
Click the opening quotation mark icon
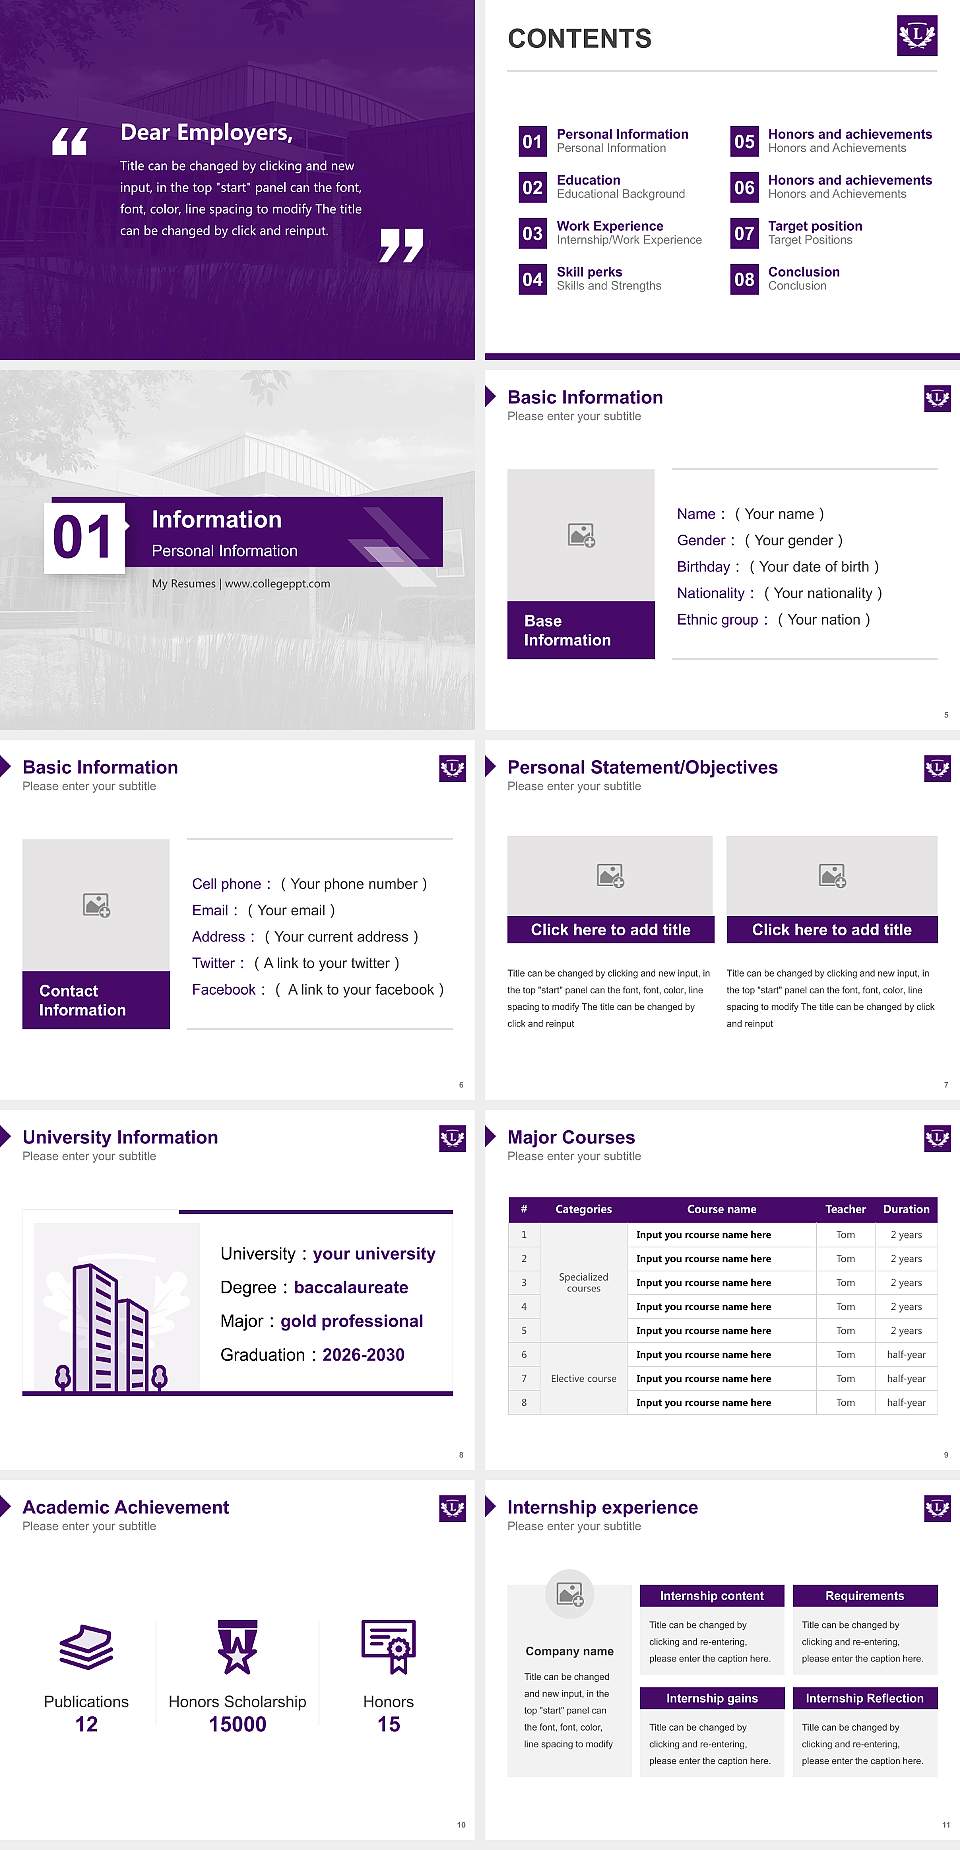coord(70,142)
